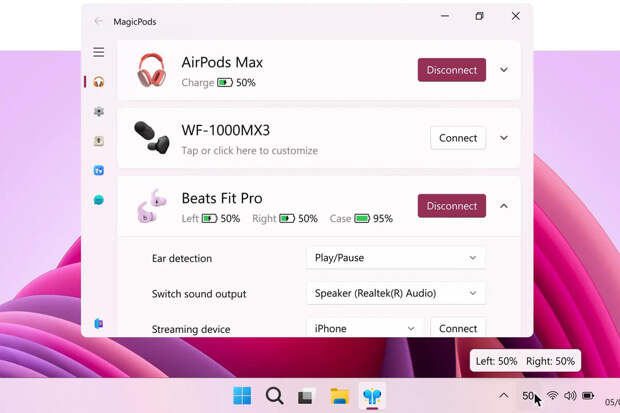The image size is (620, 413).
Task: Connect the WF-1000MX3 earbuds
Action: point(458,138)
